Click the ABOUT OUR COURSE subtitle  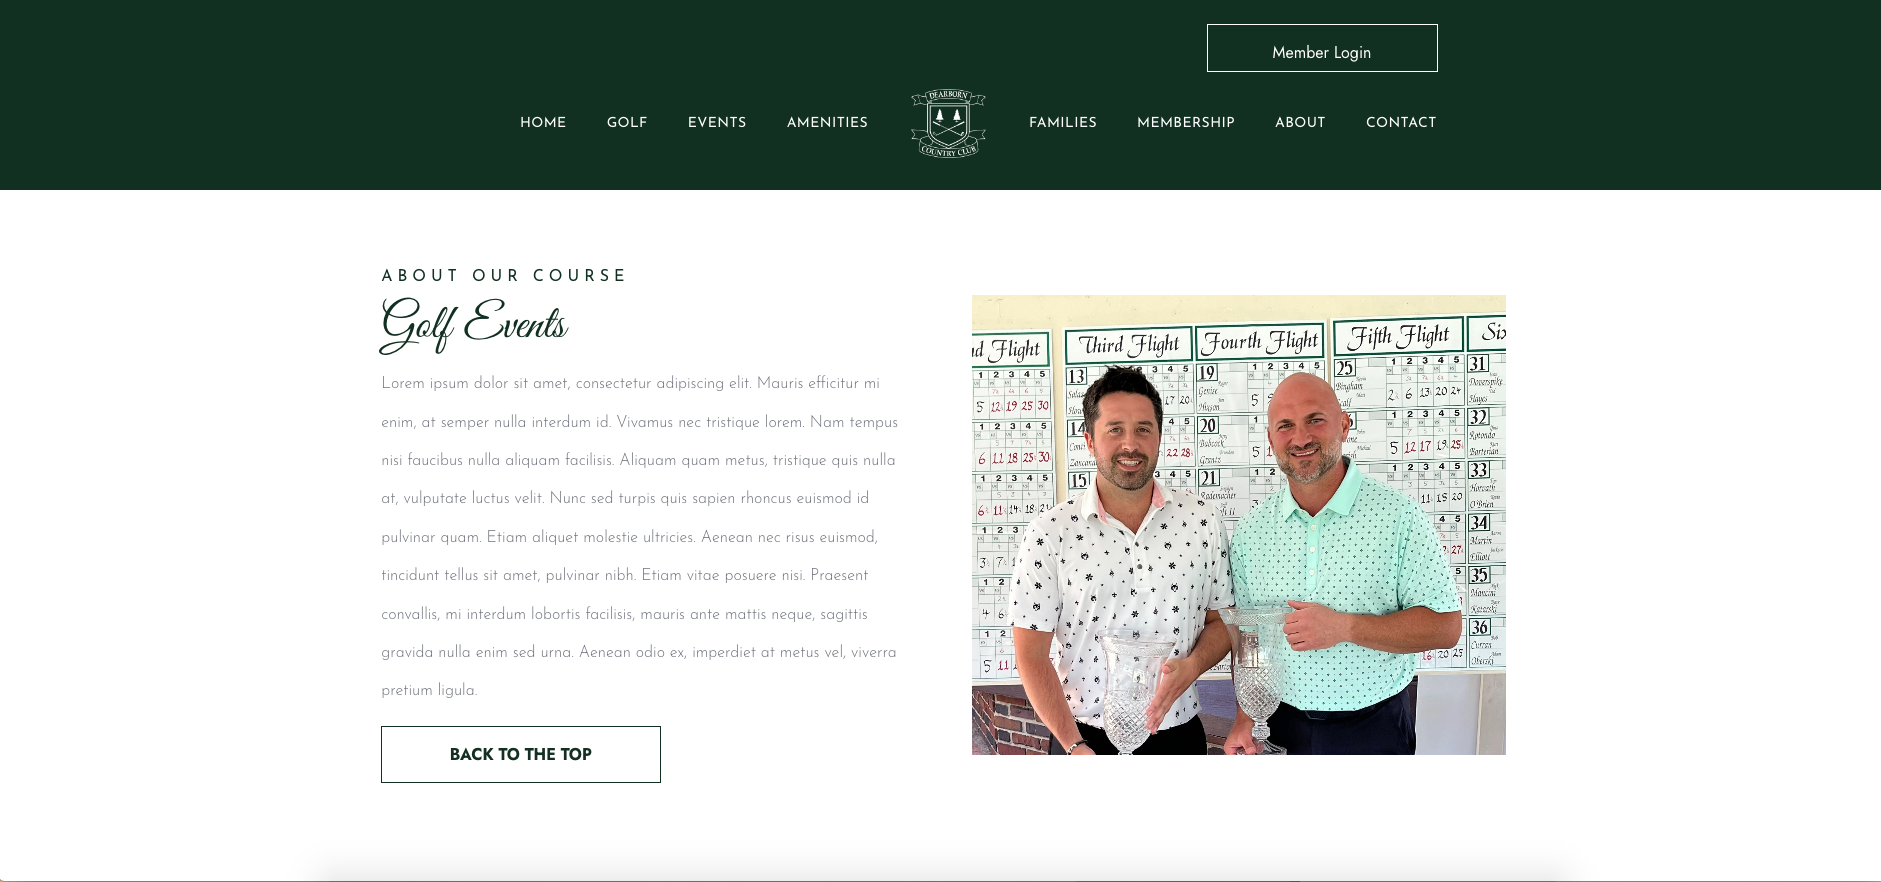pyautogui.click(x=504, y=275)
